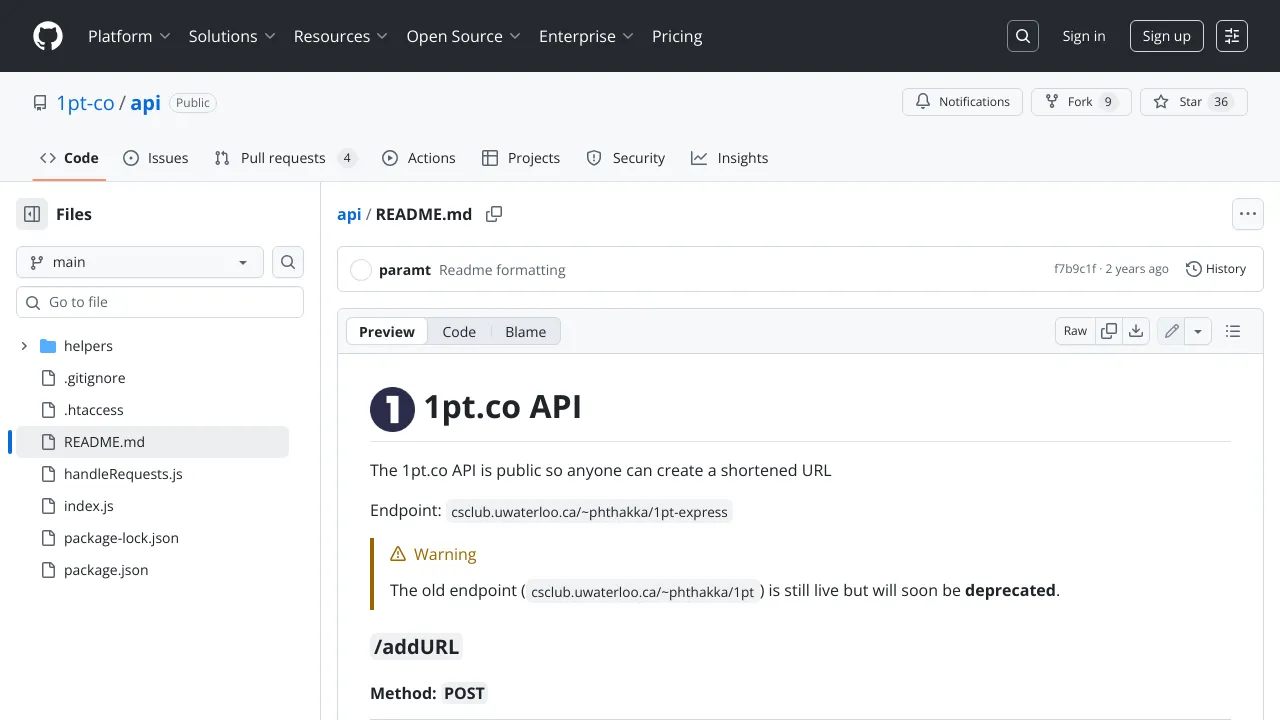The image size is (1280, 720).
Task: Edit this file with the pencil icon
Action: [1172, 331]
